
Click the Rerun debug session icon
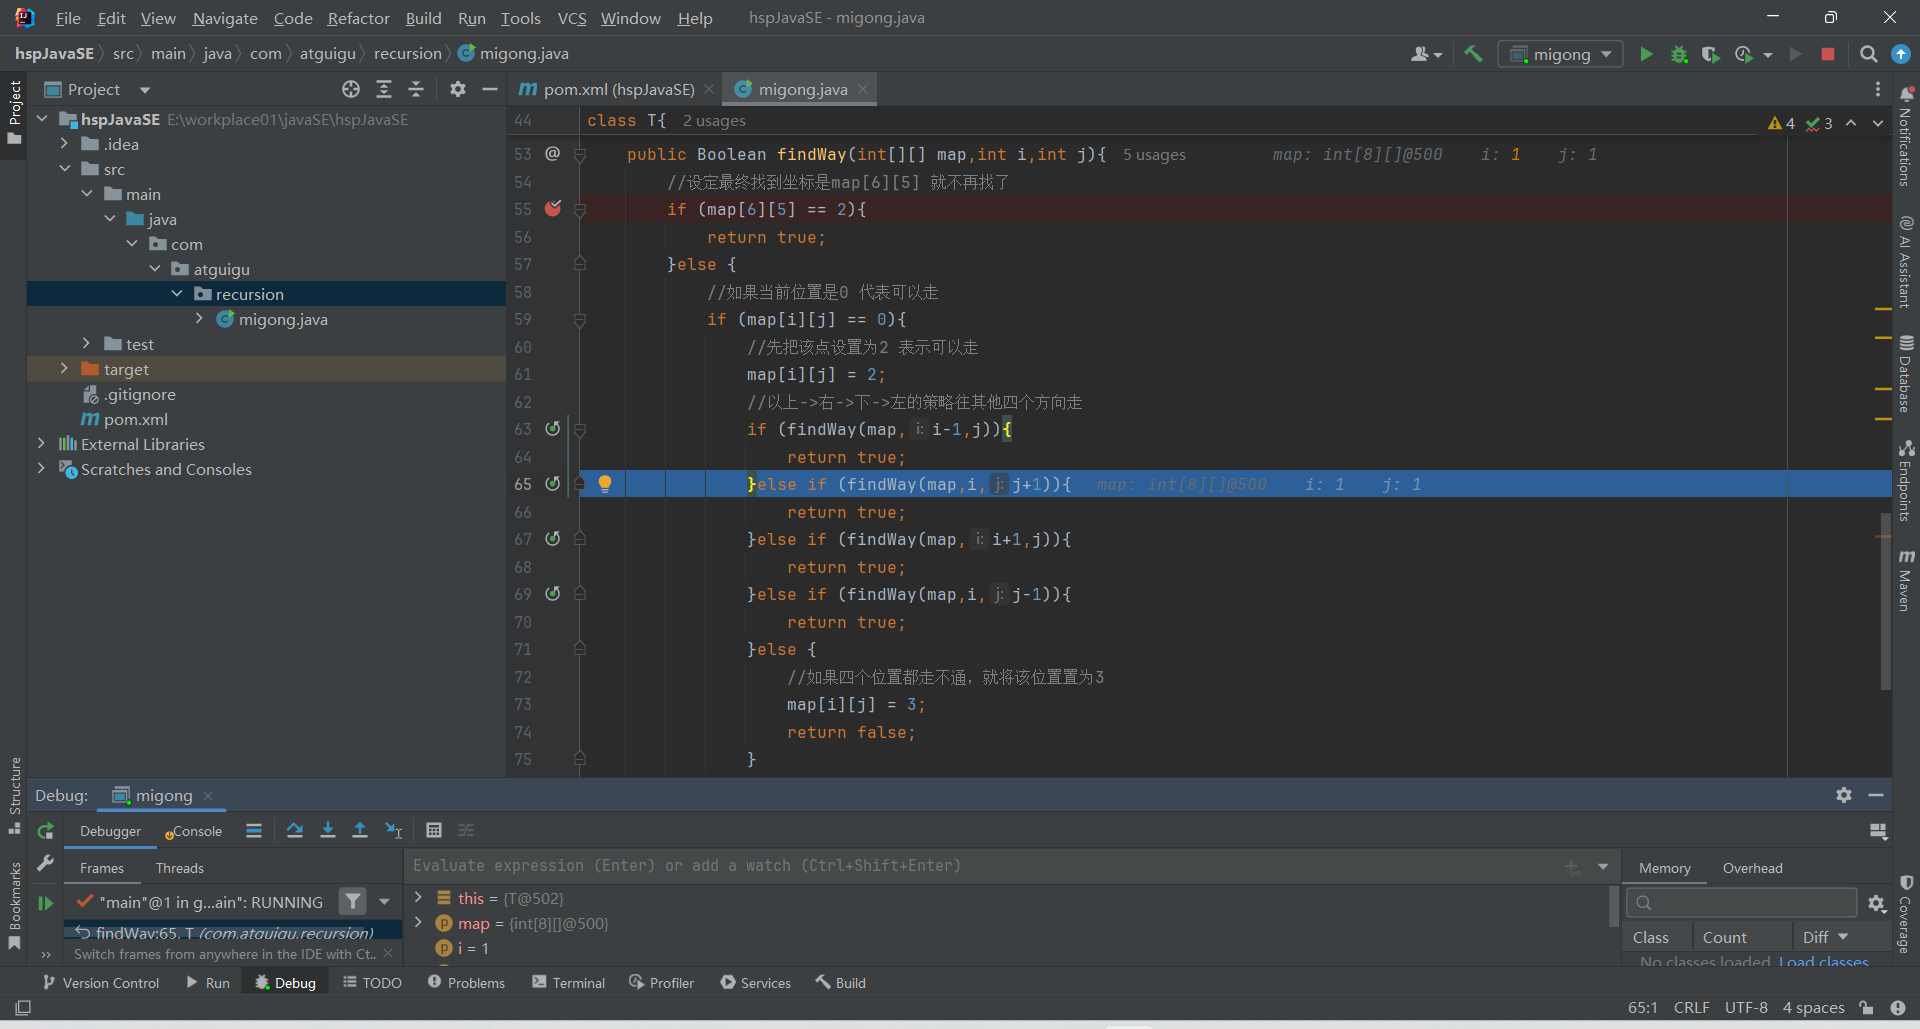point(45,831)
